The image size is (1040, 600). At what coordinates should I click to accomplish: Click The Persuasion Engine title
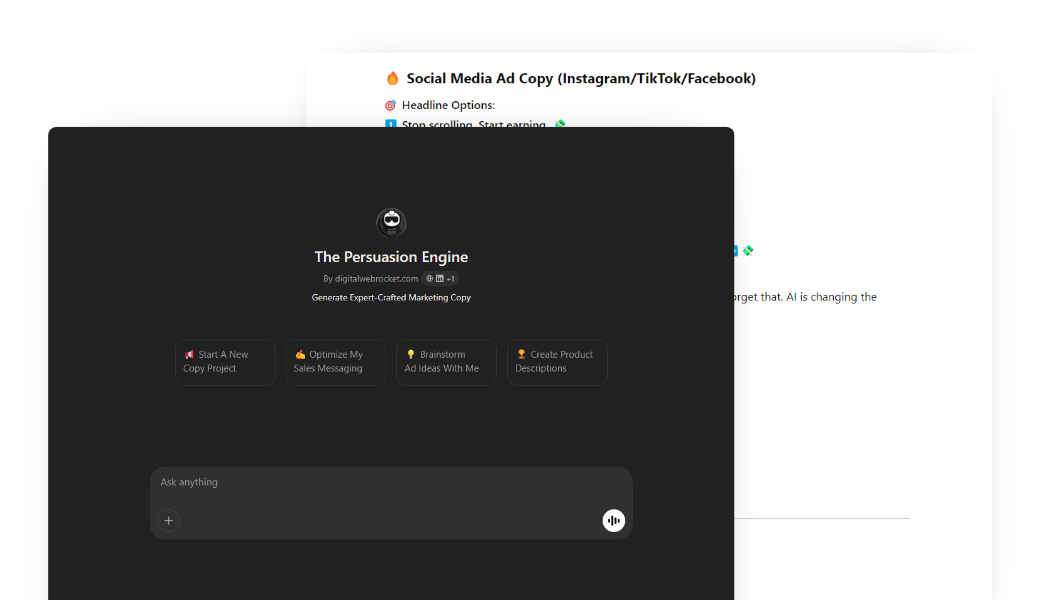click(391, 257)
